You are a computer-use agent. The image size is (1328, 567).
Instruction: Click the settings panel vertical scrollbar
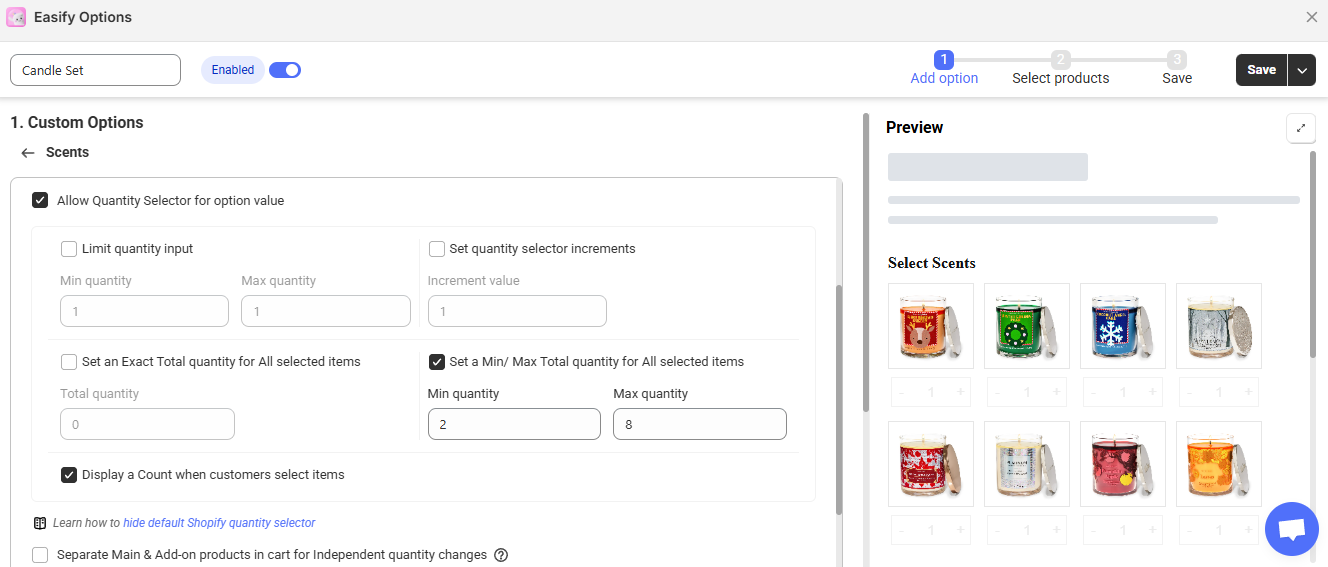point(839,400)
